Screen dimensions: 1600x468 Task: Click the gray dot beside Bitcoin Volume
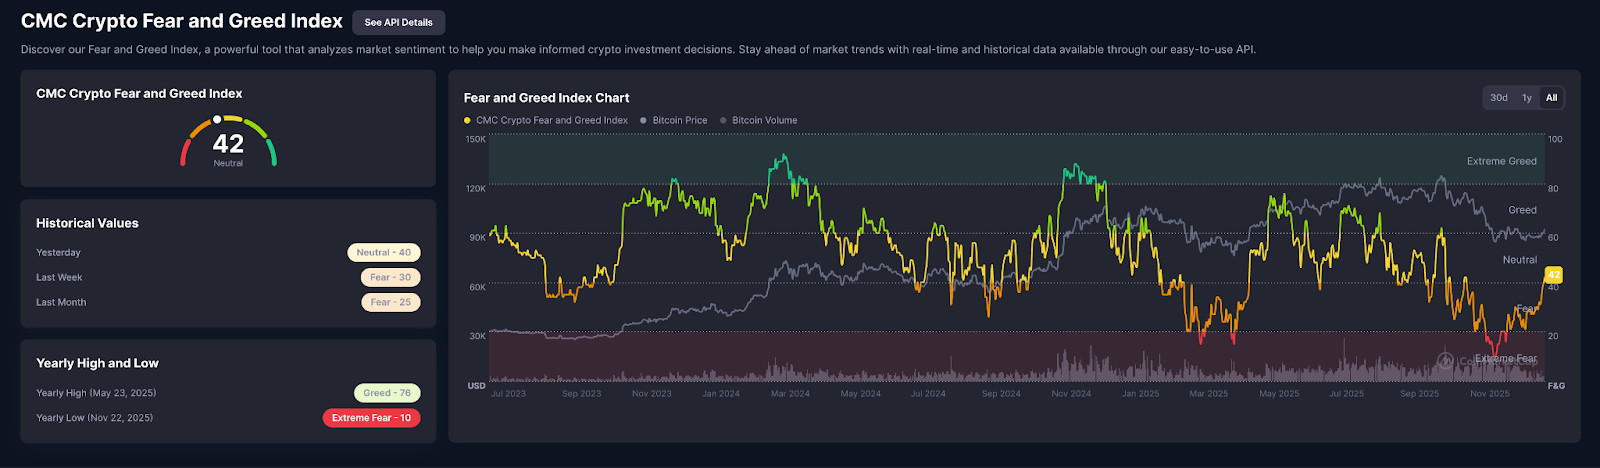click(723, 121)
